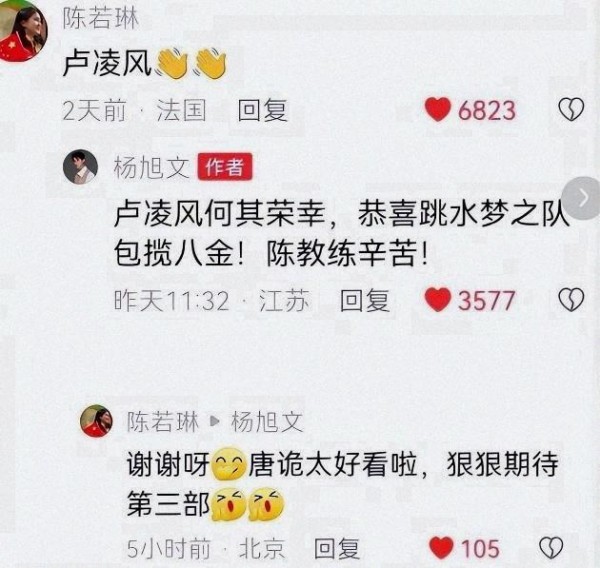Viewport: 600px width, 568px height.
Task: Tap broken heart beside 3577 likes
Action: pyautogui.click(x=571, y=300)
